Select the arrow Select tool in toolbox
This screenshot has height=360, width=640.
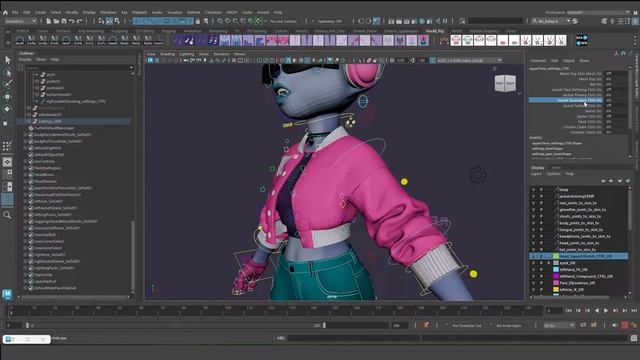coord(7,60)
